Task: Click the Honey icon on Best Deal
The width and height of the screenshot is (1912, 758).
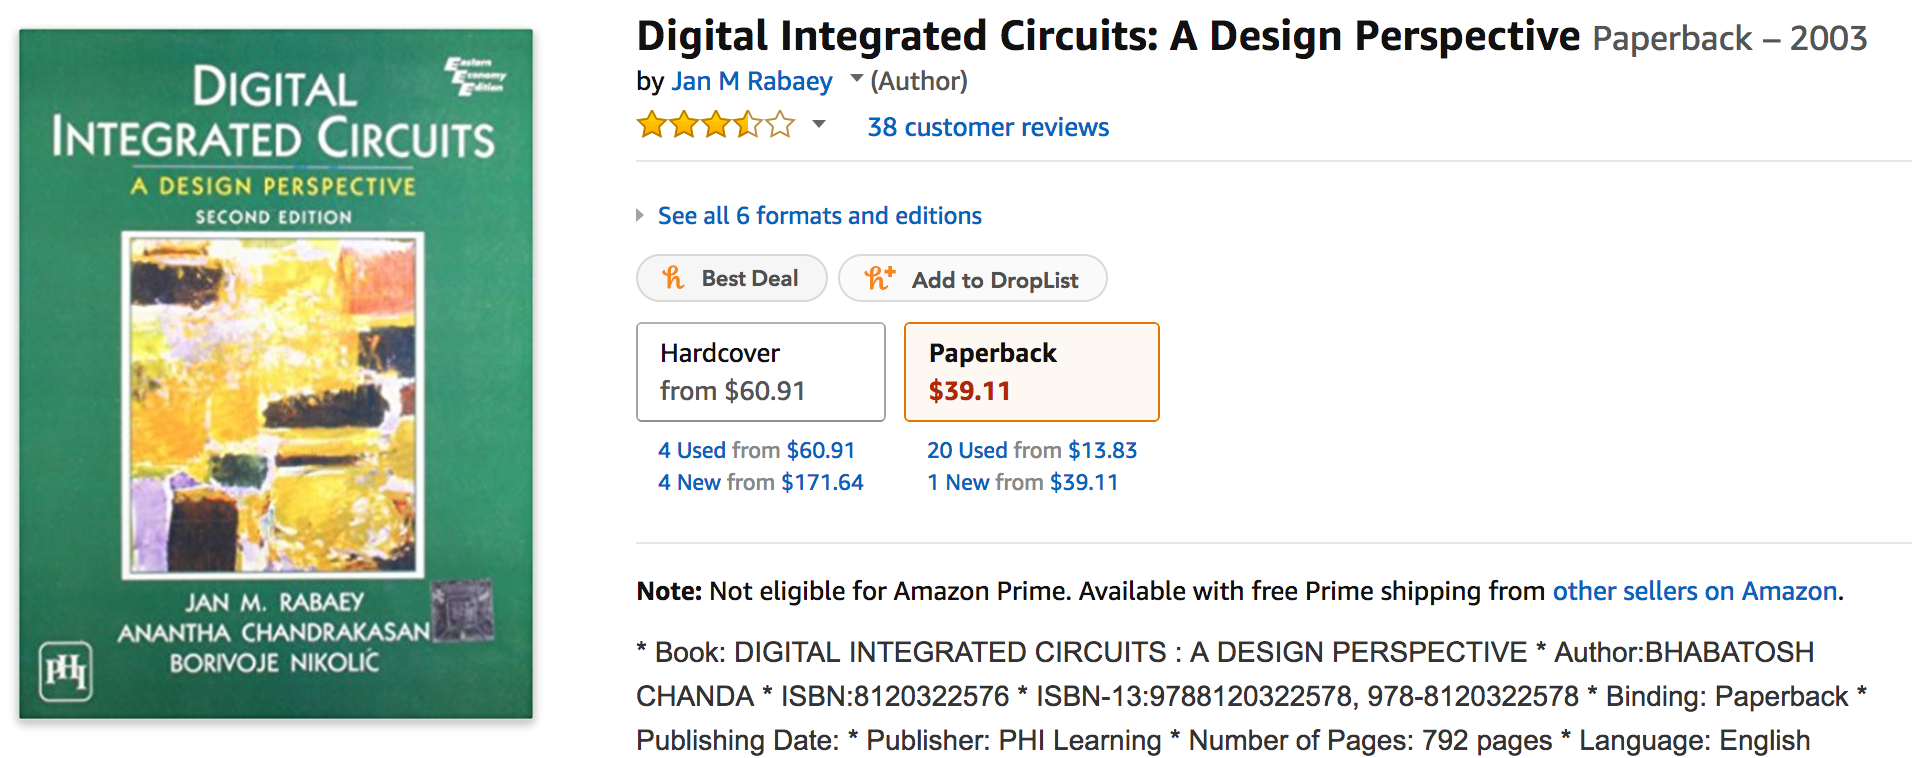Action: [x=673, y=278]
